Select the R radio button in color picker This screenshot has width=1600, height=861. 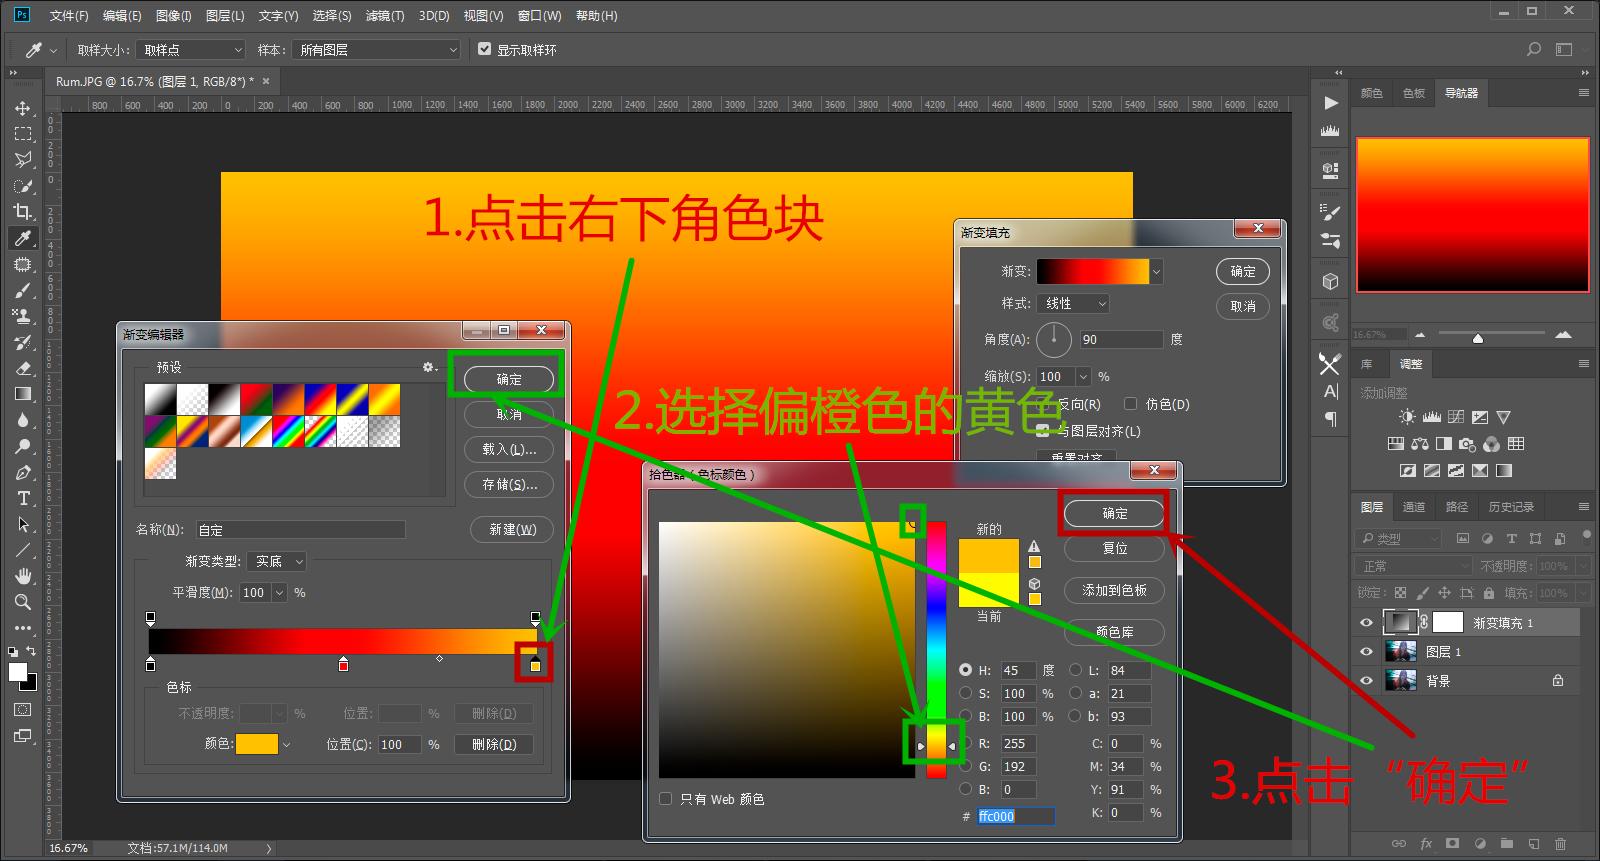966,743
